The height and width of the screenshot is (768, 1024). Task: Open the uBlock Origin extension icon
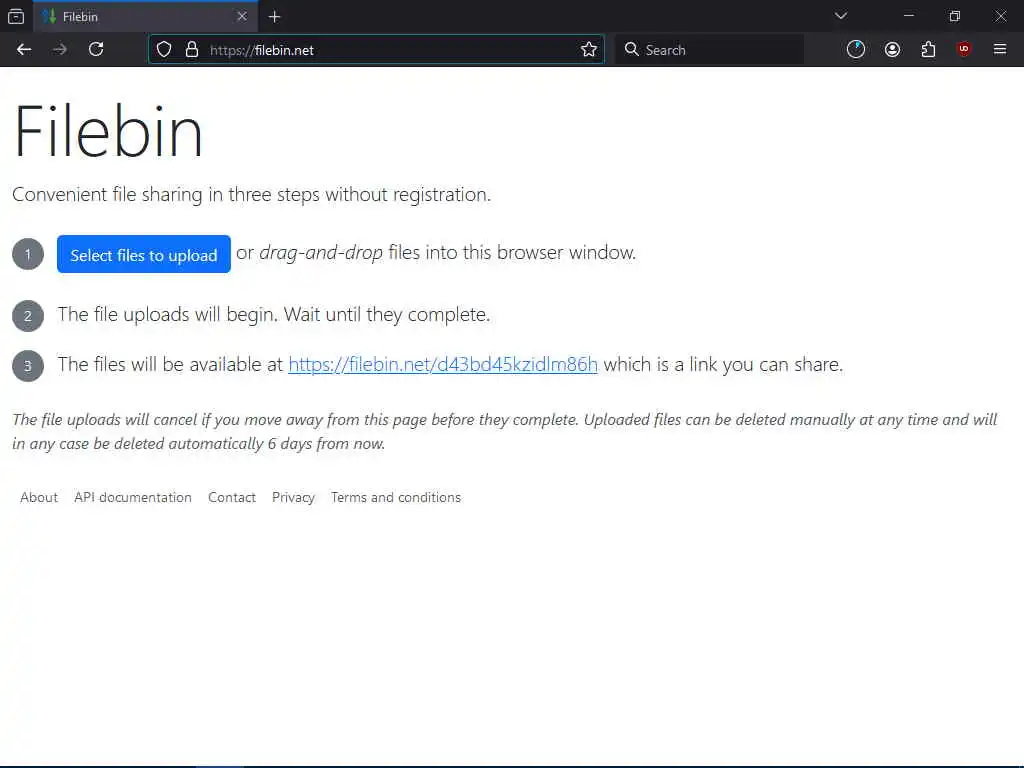(964, 50)
